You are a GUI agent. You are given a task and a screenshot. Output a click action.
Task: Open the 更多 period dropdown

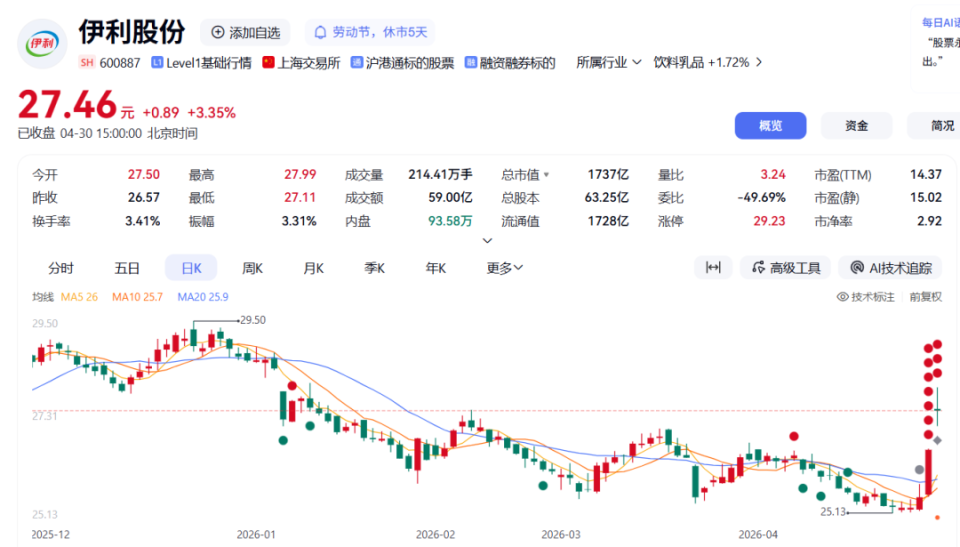click(x=504, y=268)
